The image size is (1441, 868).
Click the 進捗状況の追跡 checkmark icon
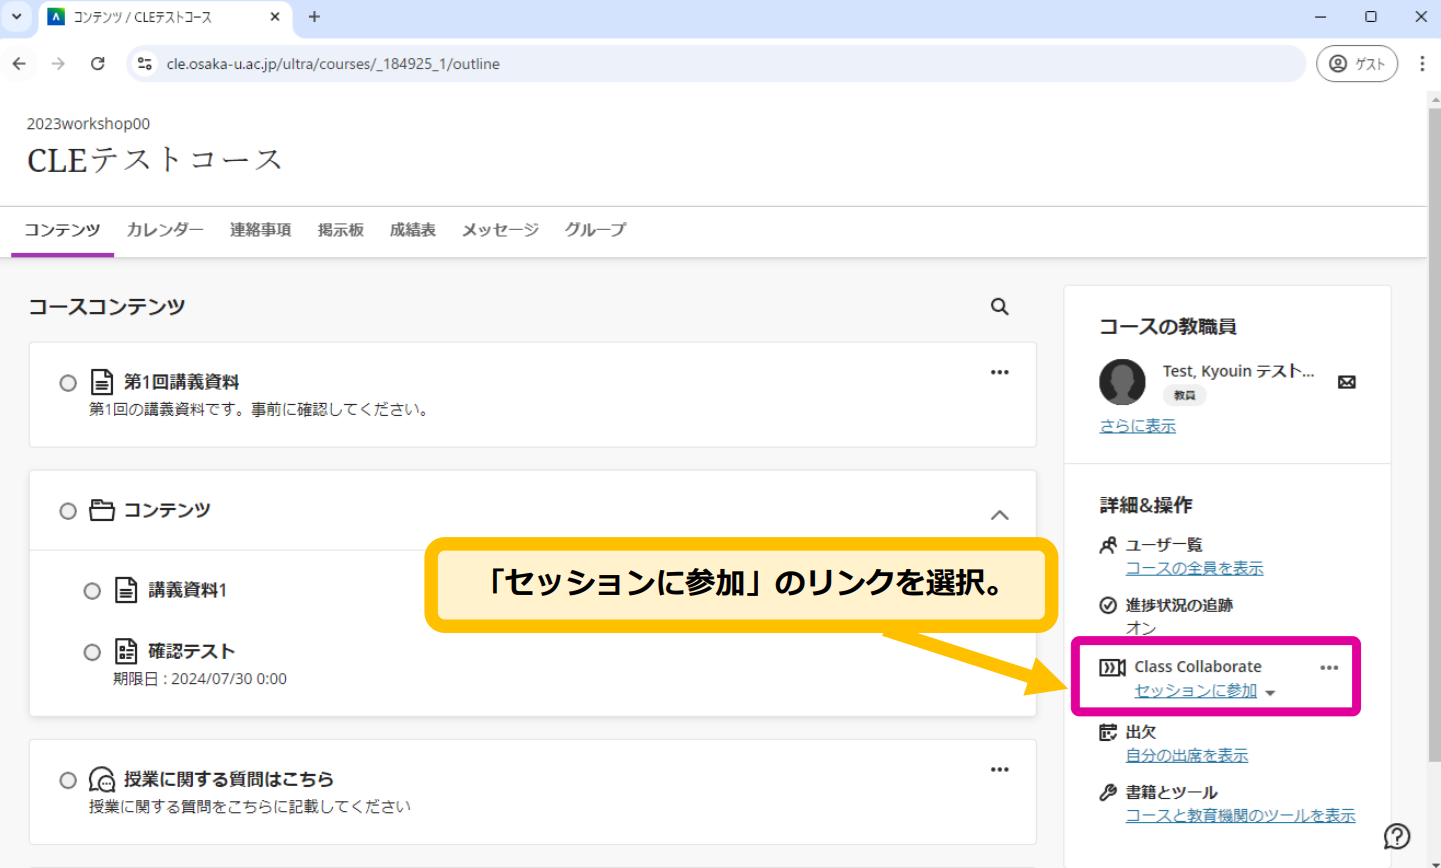click(1108, 605)
